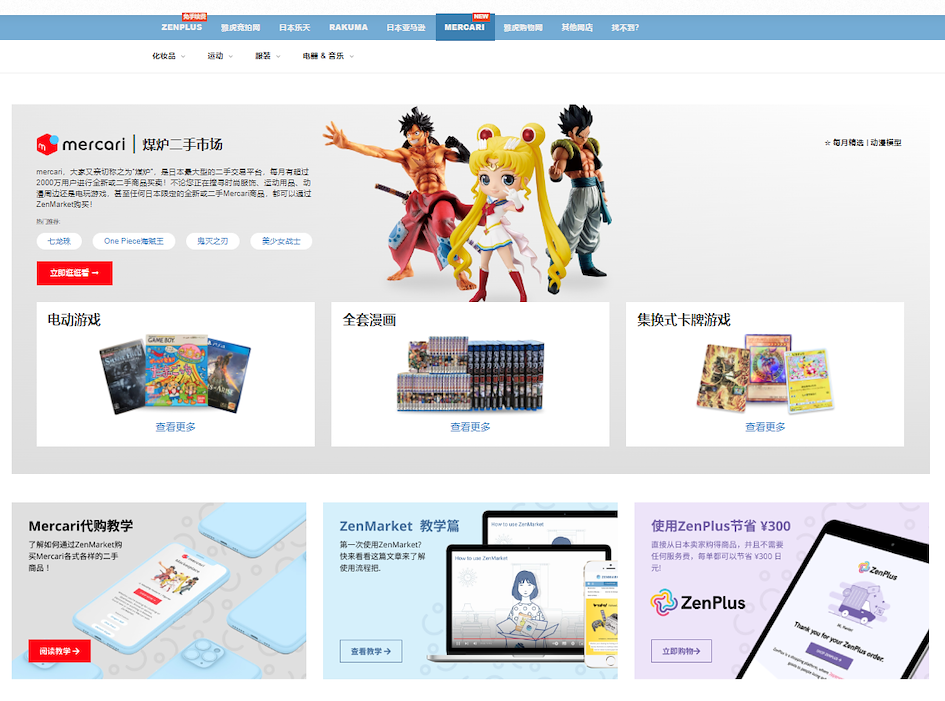Click the 使用ZenPlus节省 ¥300 banner title

click(721, 526)
